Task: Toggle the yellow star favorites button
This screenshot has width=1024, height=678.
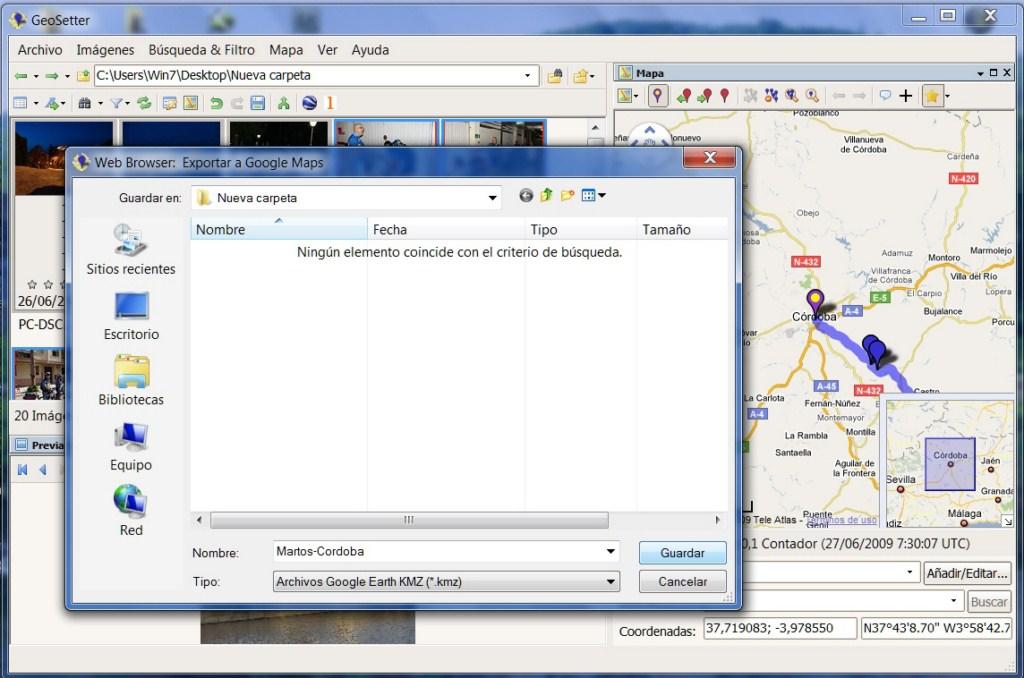Action: (932, 96)
